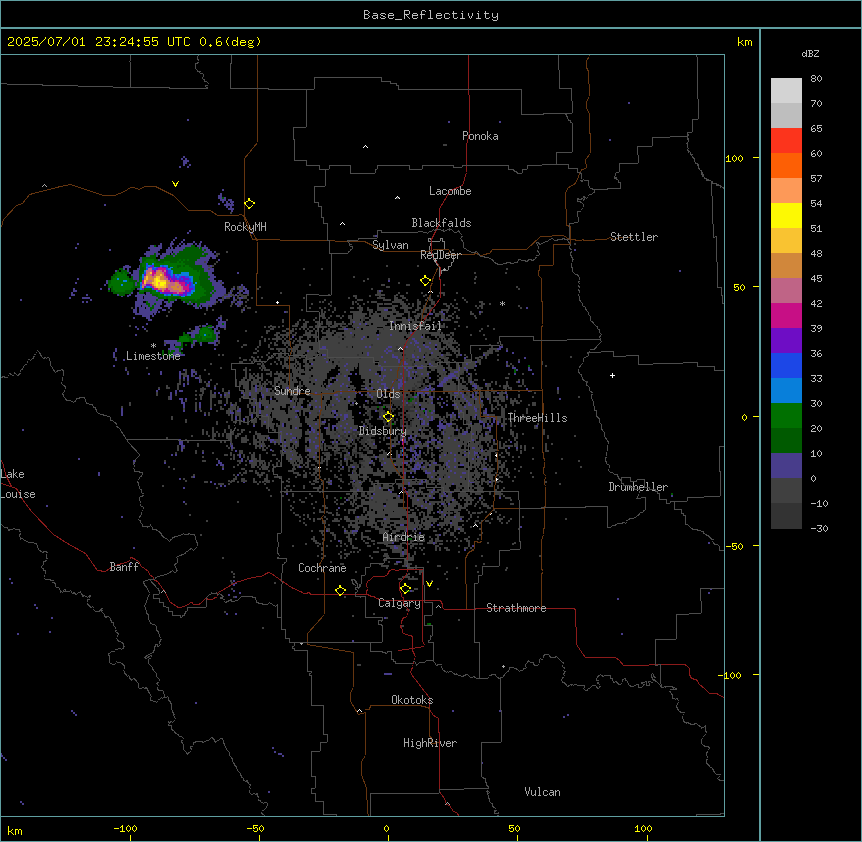Select the white caret marker west of Ponoka
Viewport: 862px width, 842px height.
pos(366,147)
